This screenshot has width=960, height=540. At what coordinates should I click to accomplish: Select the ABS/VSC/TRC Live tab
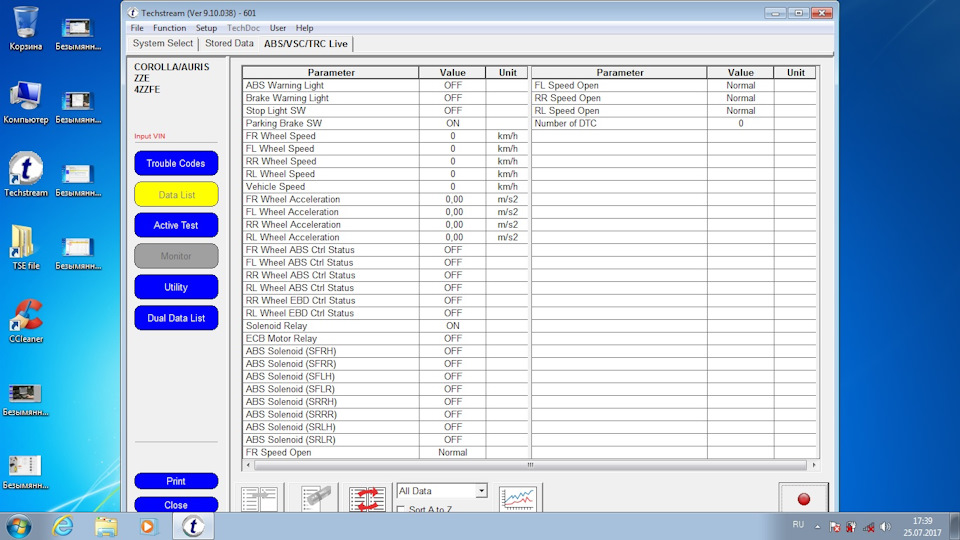pos(306,44)
